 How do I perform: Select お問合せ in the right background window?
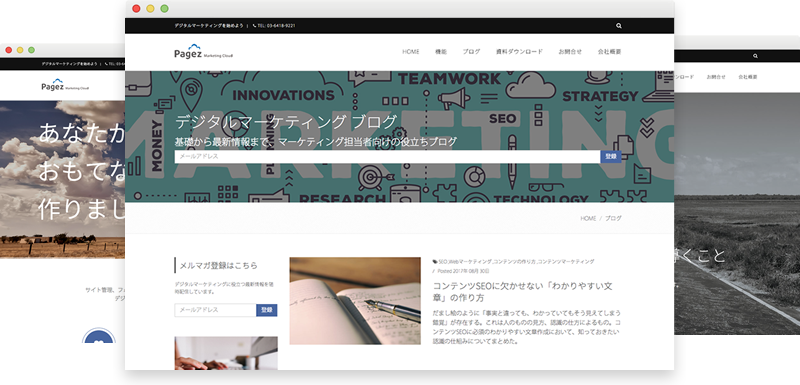tap(716, 77)
